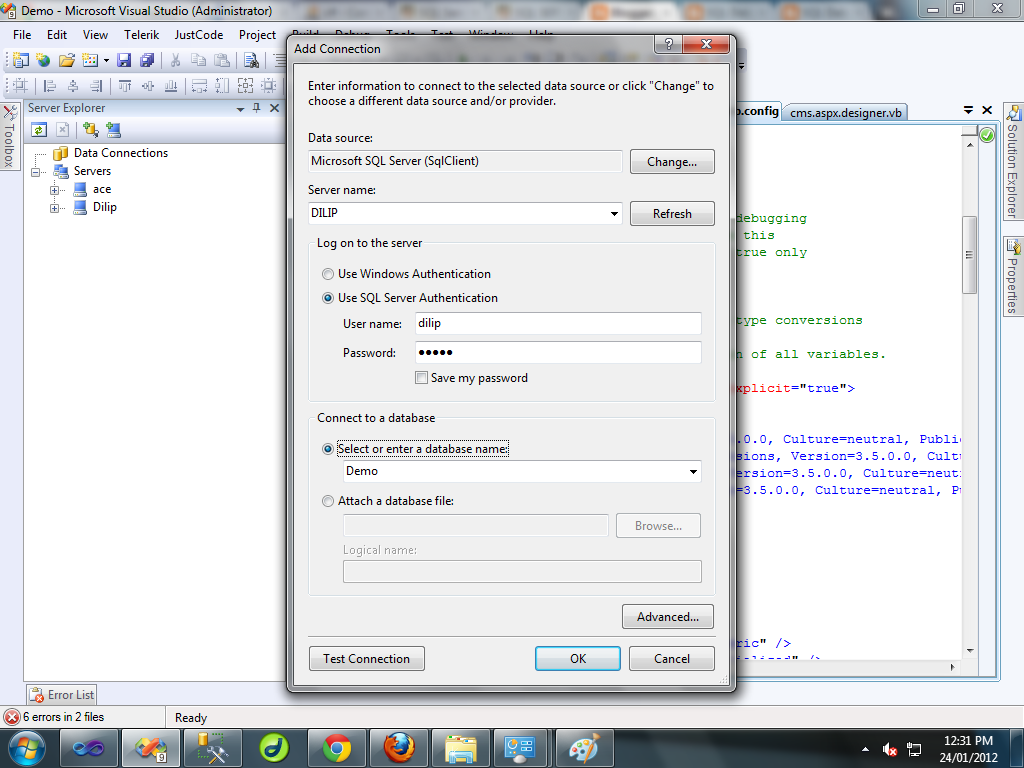Click the New Web Site globe icon
Image resolution: width=1024 pixels, height=768 pixels.
43,61
